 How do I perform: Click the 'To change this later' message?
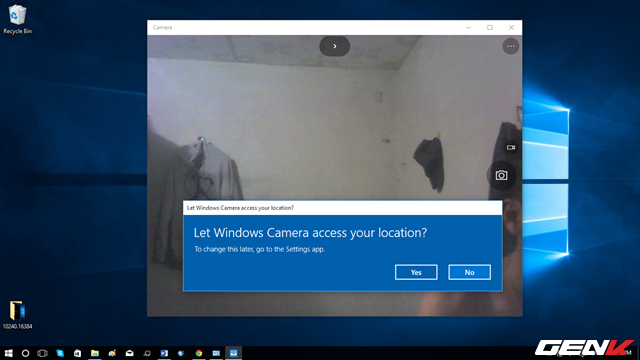(260, 249)
